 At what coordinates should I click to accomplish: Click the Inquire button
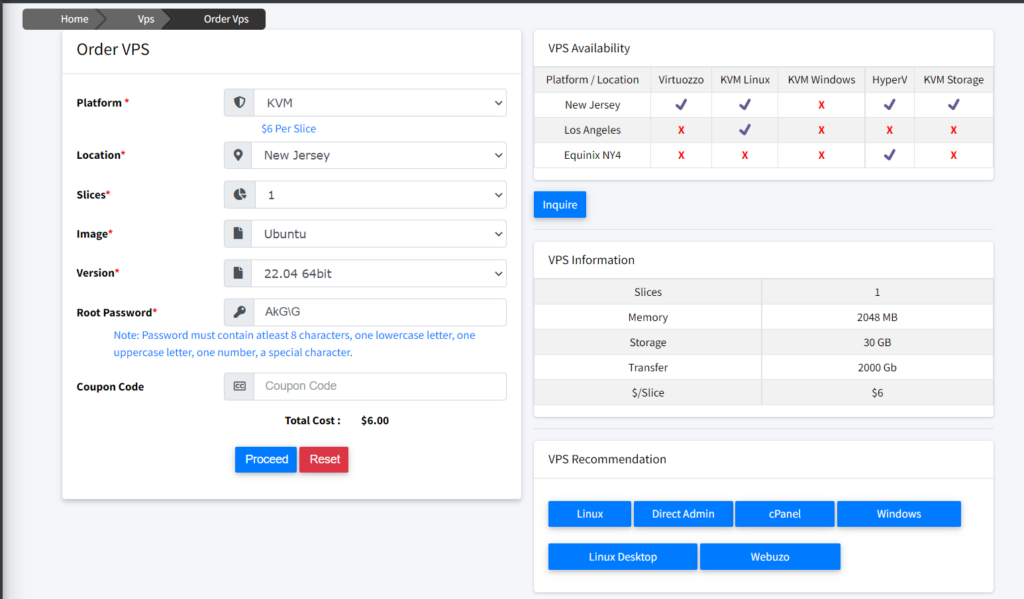[559, 204]
